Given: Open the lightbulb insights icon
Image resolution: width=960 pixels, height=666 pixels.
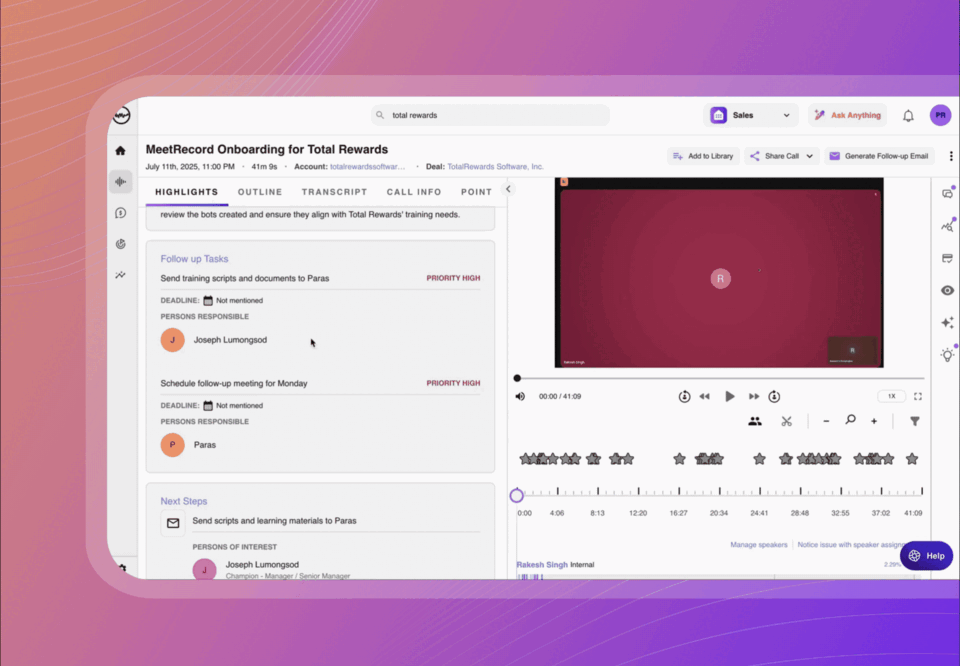Looking at the screenshot, I should pos(948,354).
